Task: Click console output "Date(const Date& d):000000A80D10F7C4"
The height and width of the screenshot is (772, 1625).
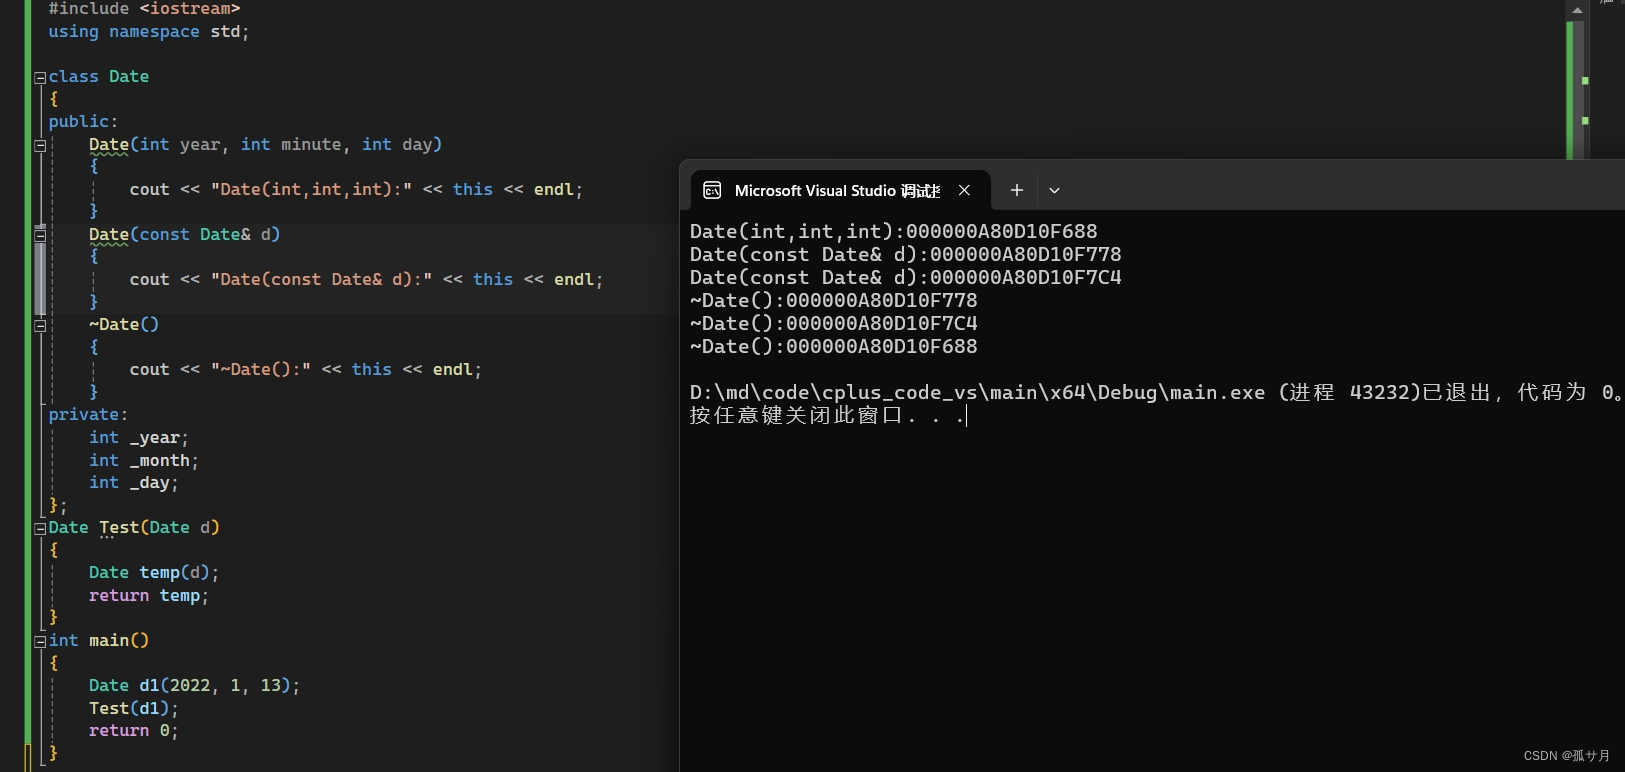Action: pyautogui.click(x=906, y=278)
